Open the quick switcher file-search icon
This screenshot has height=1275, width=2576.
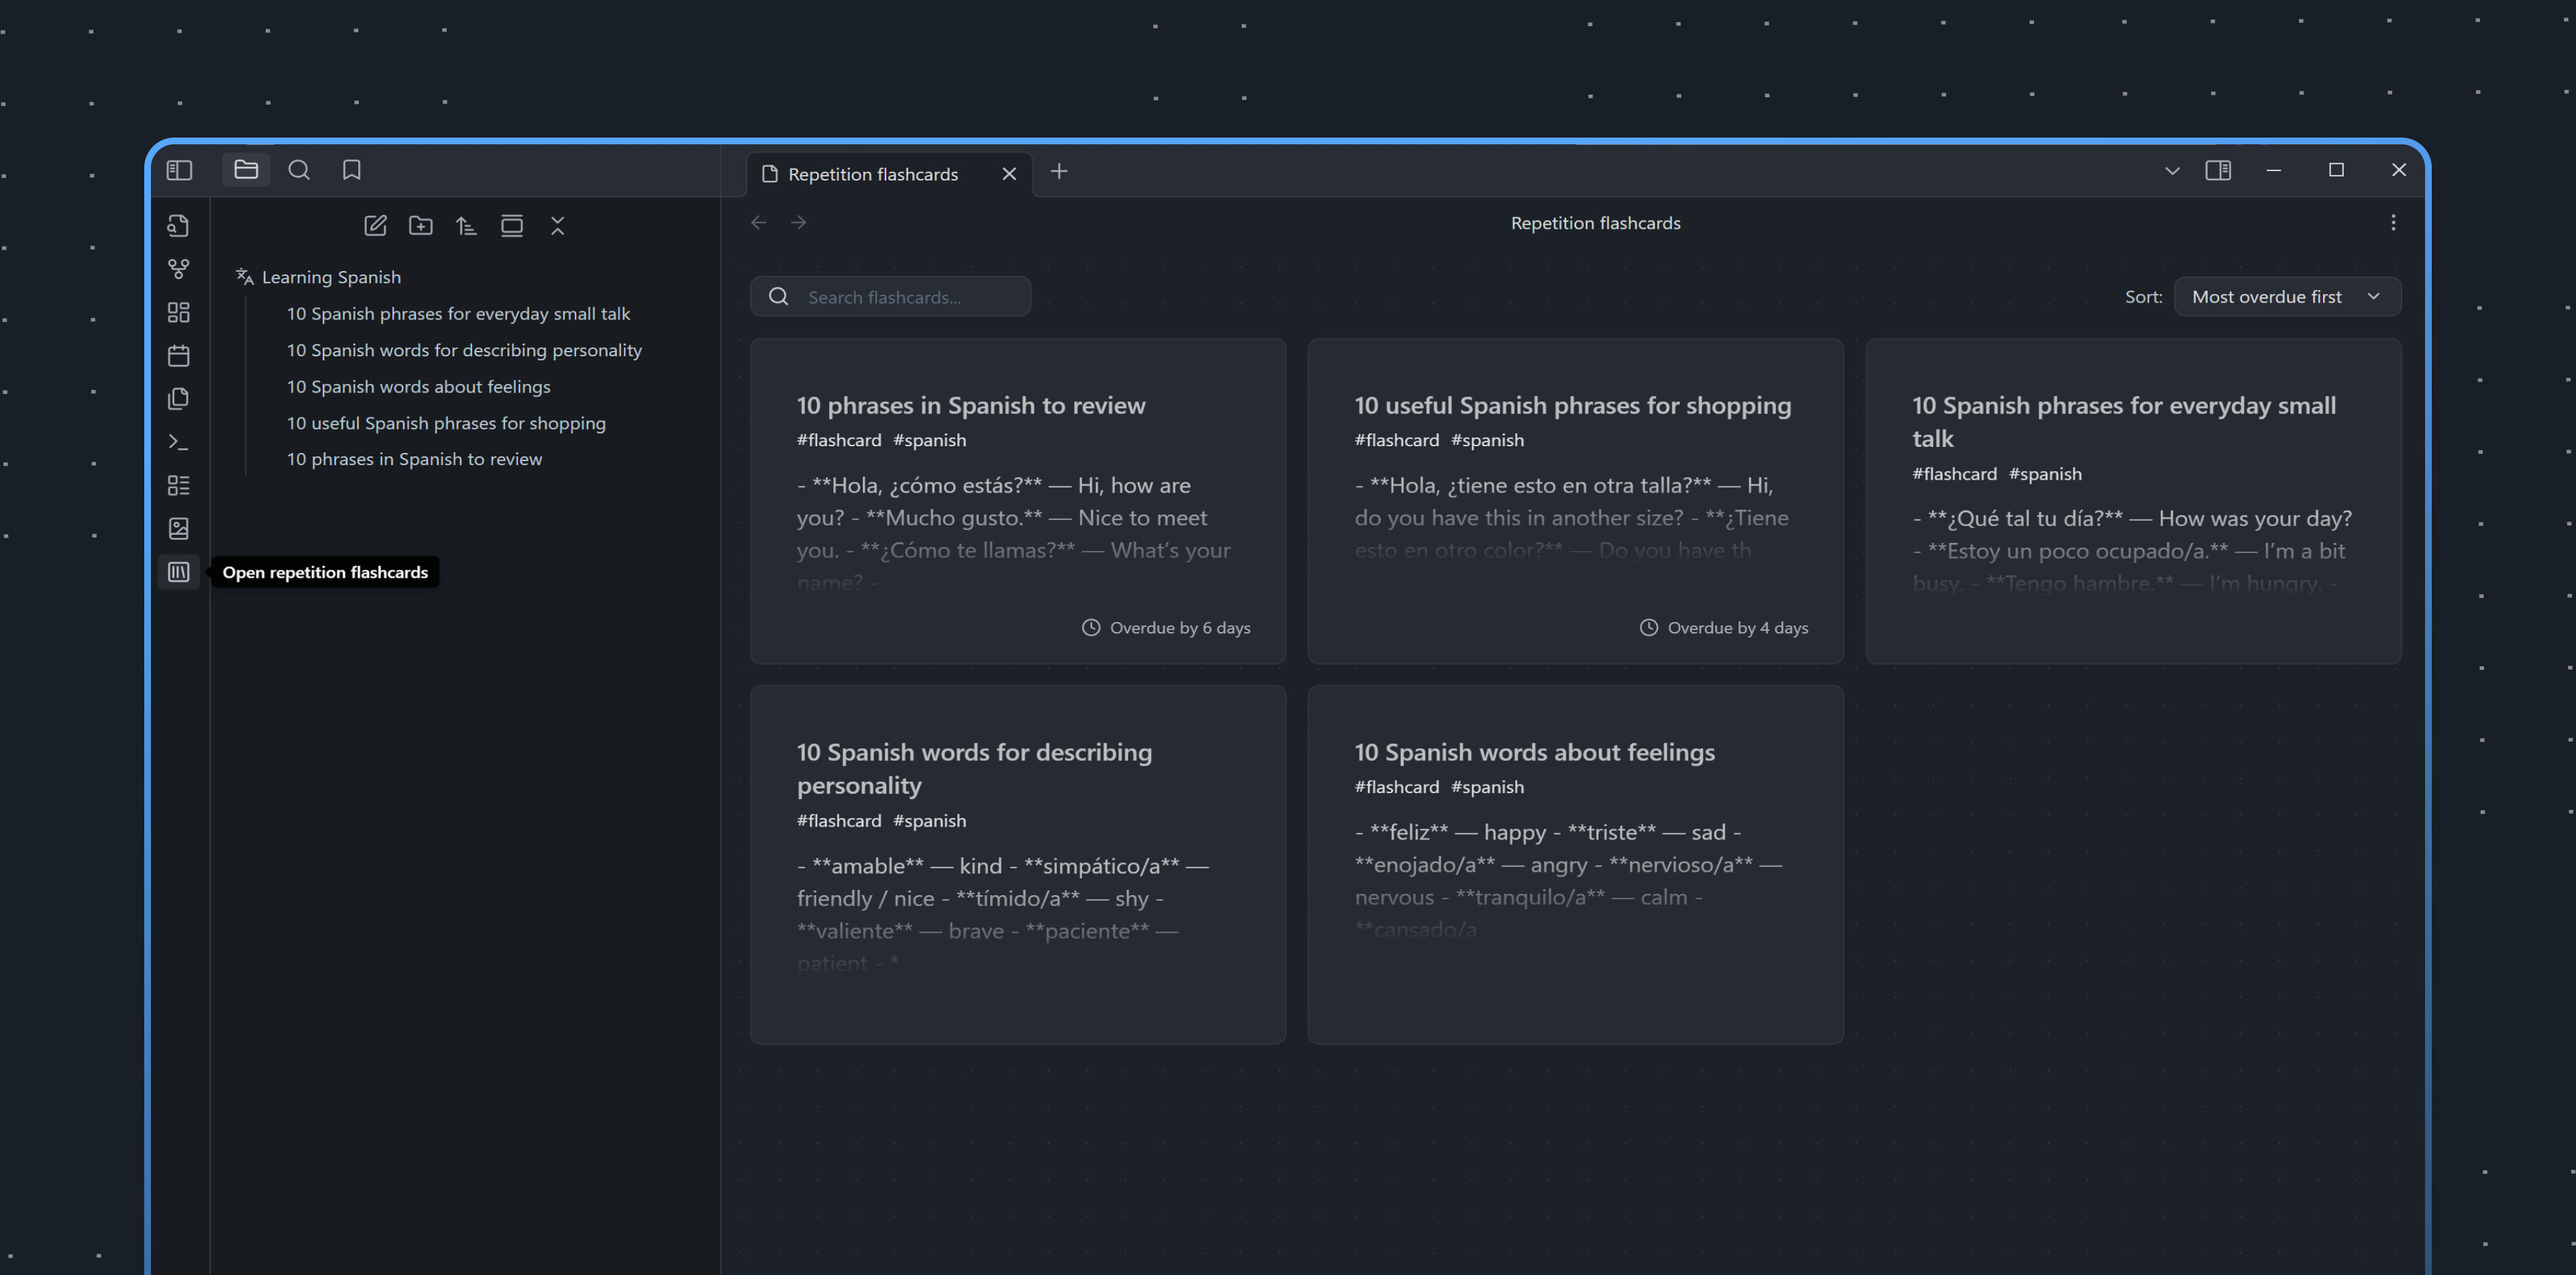click(x=178, y=226)
